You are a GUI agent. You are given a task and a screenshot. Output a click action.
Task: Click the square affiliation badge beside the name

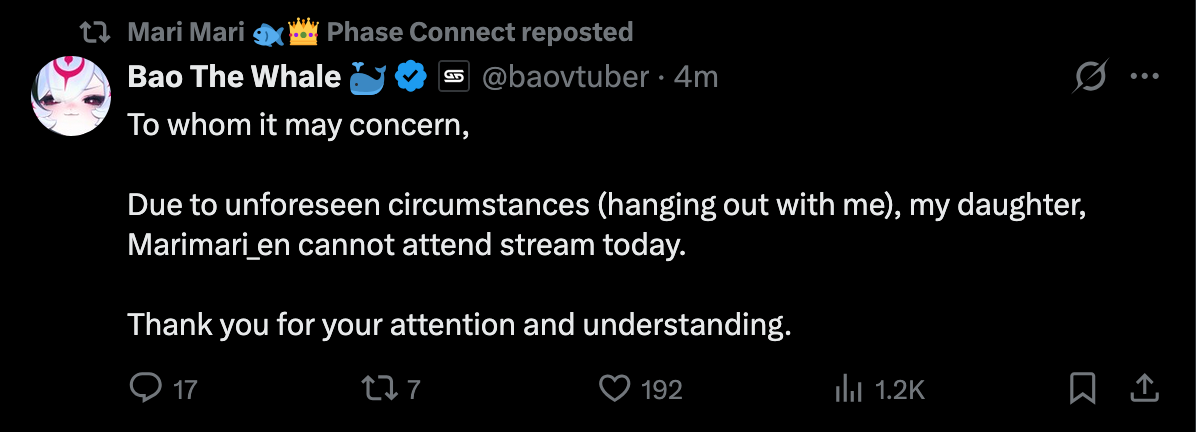[x=454, y=77]
